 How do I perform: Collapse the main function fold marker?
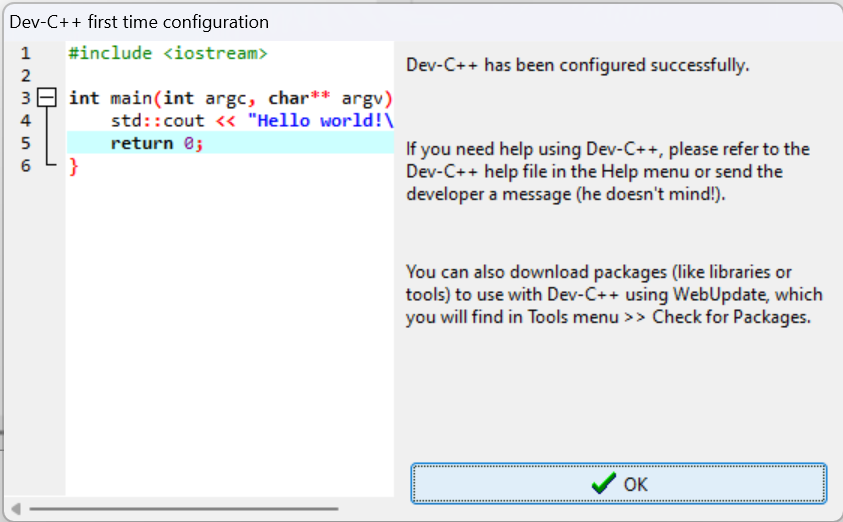[47, 98]
